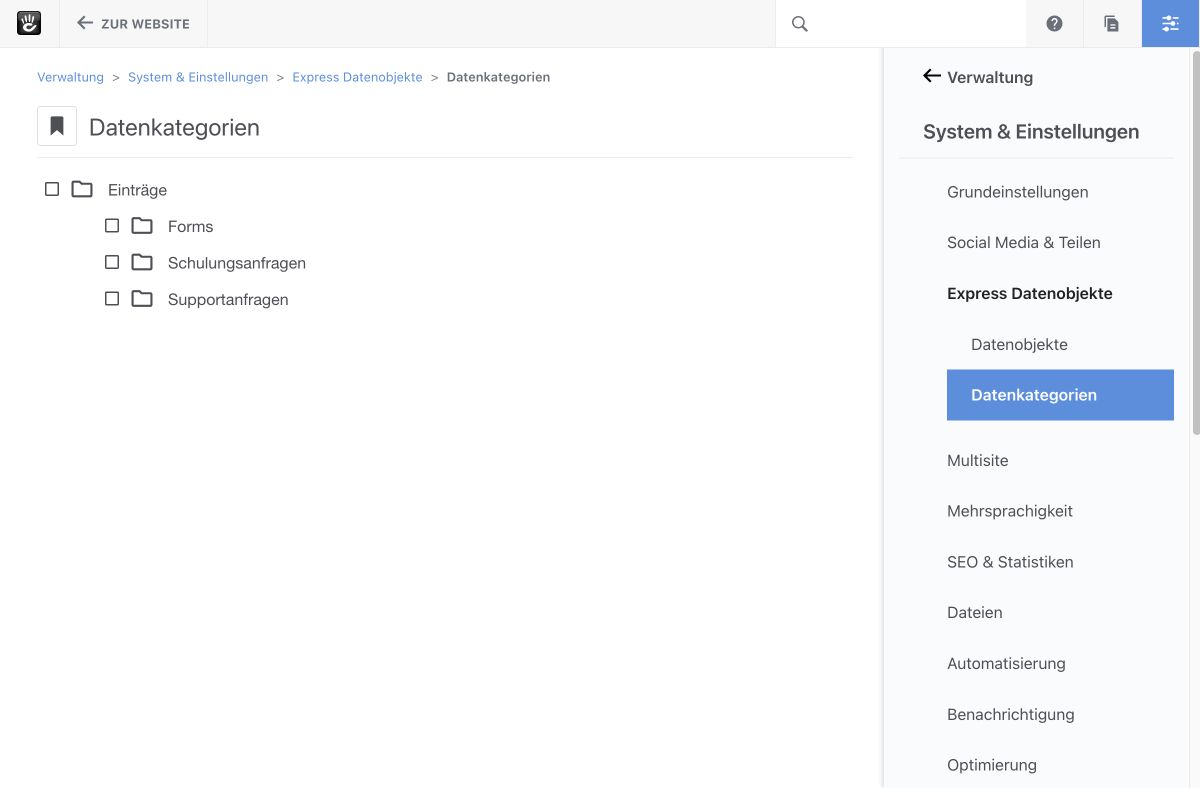The image size is (1200, 788).
Task: Click the Express Datenobjekte breadcrumb link
Action: coord(357,77)
